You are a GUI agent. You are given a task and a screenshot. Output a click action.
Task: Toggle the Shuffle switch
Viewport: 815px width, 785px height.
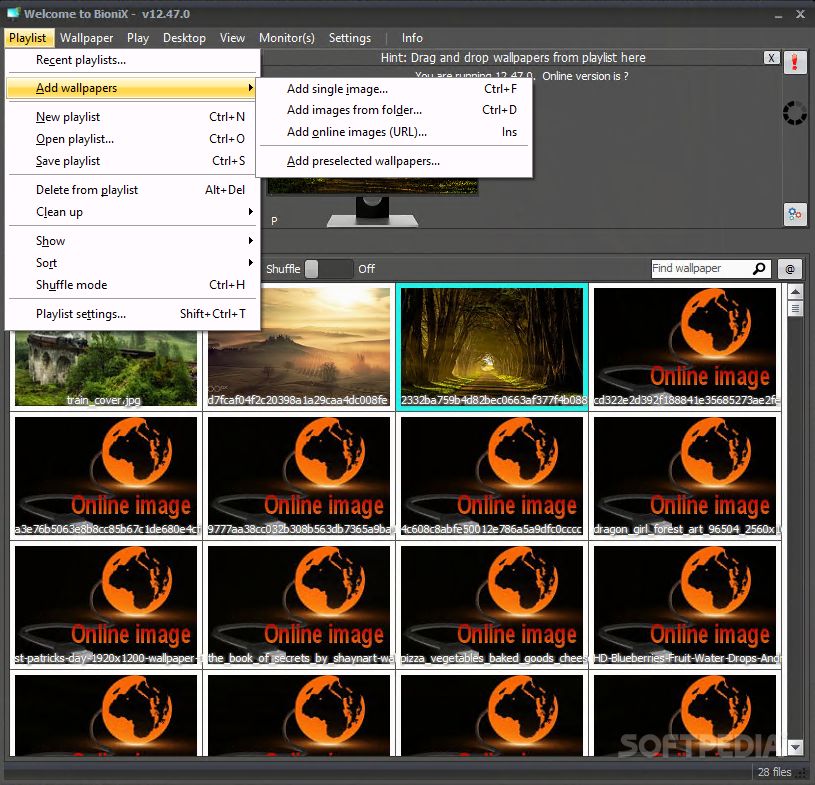click(x=328, y=269)
